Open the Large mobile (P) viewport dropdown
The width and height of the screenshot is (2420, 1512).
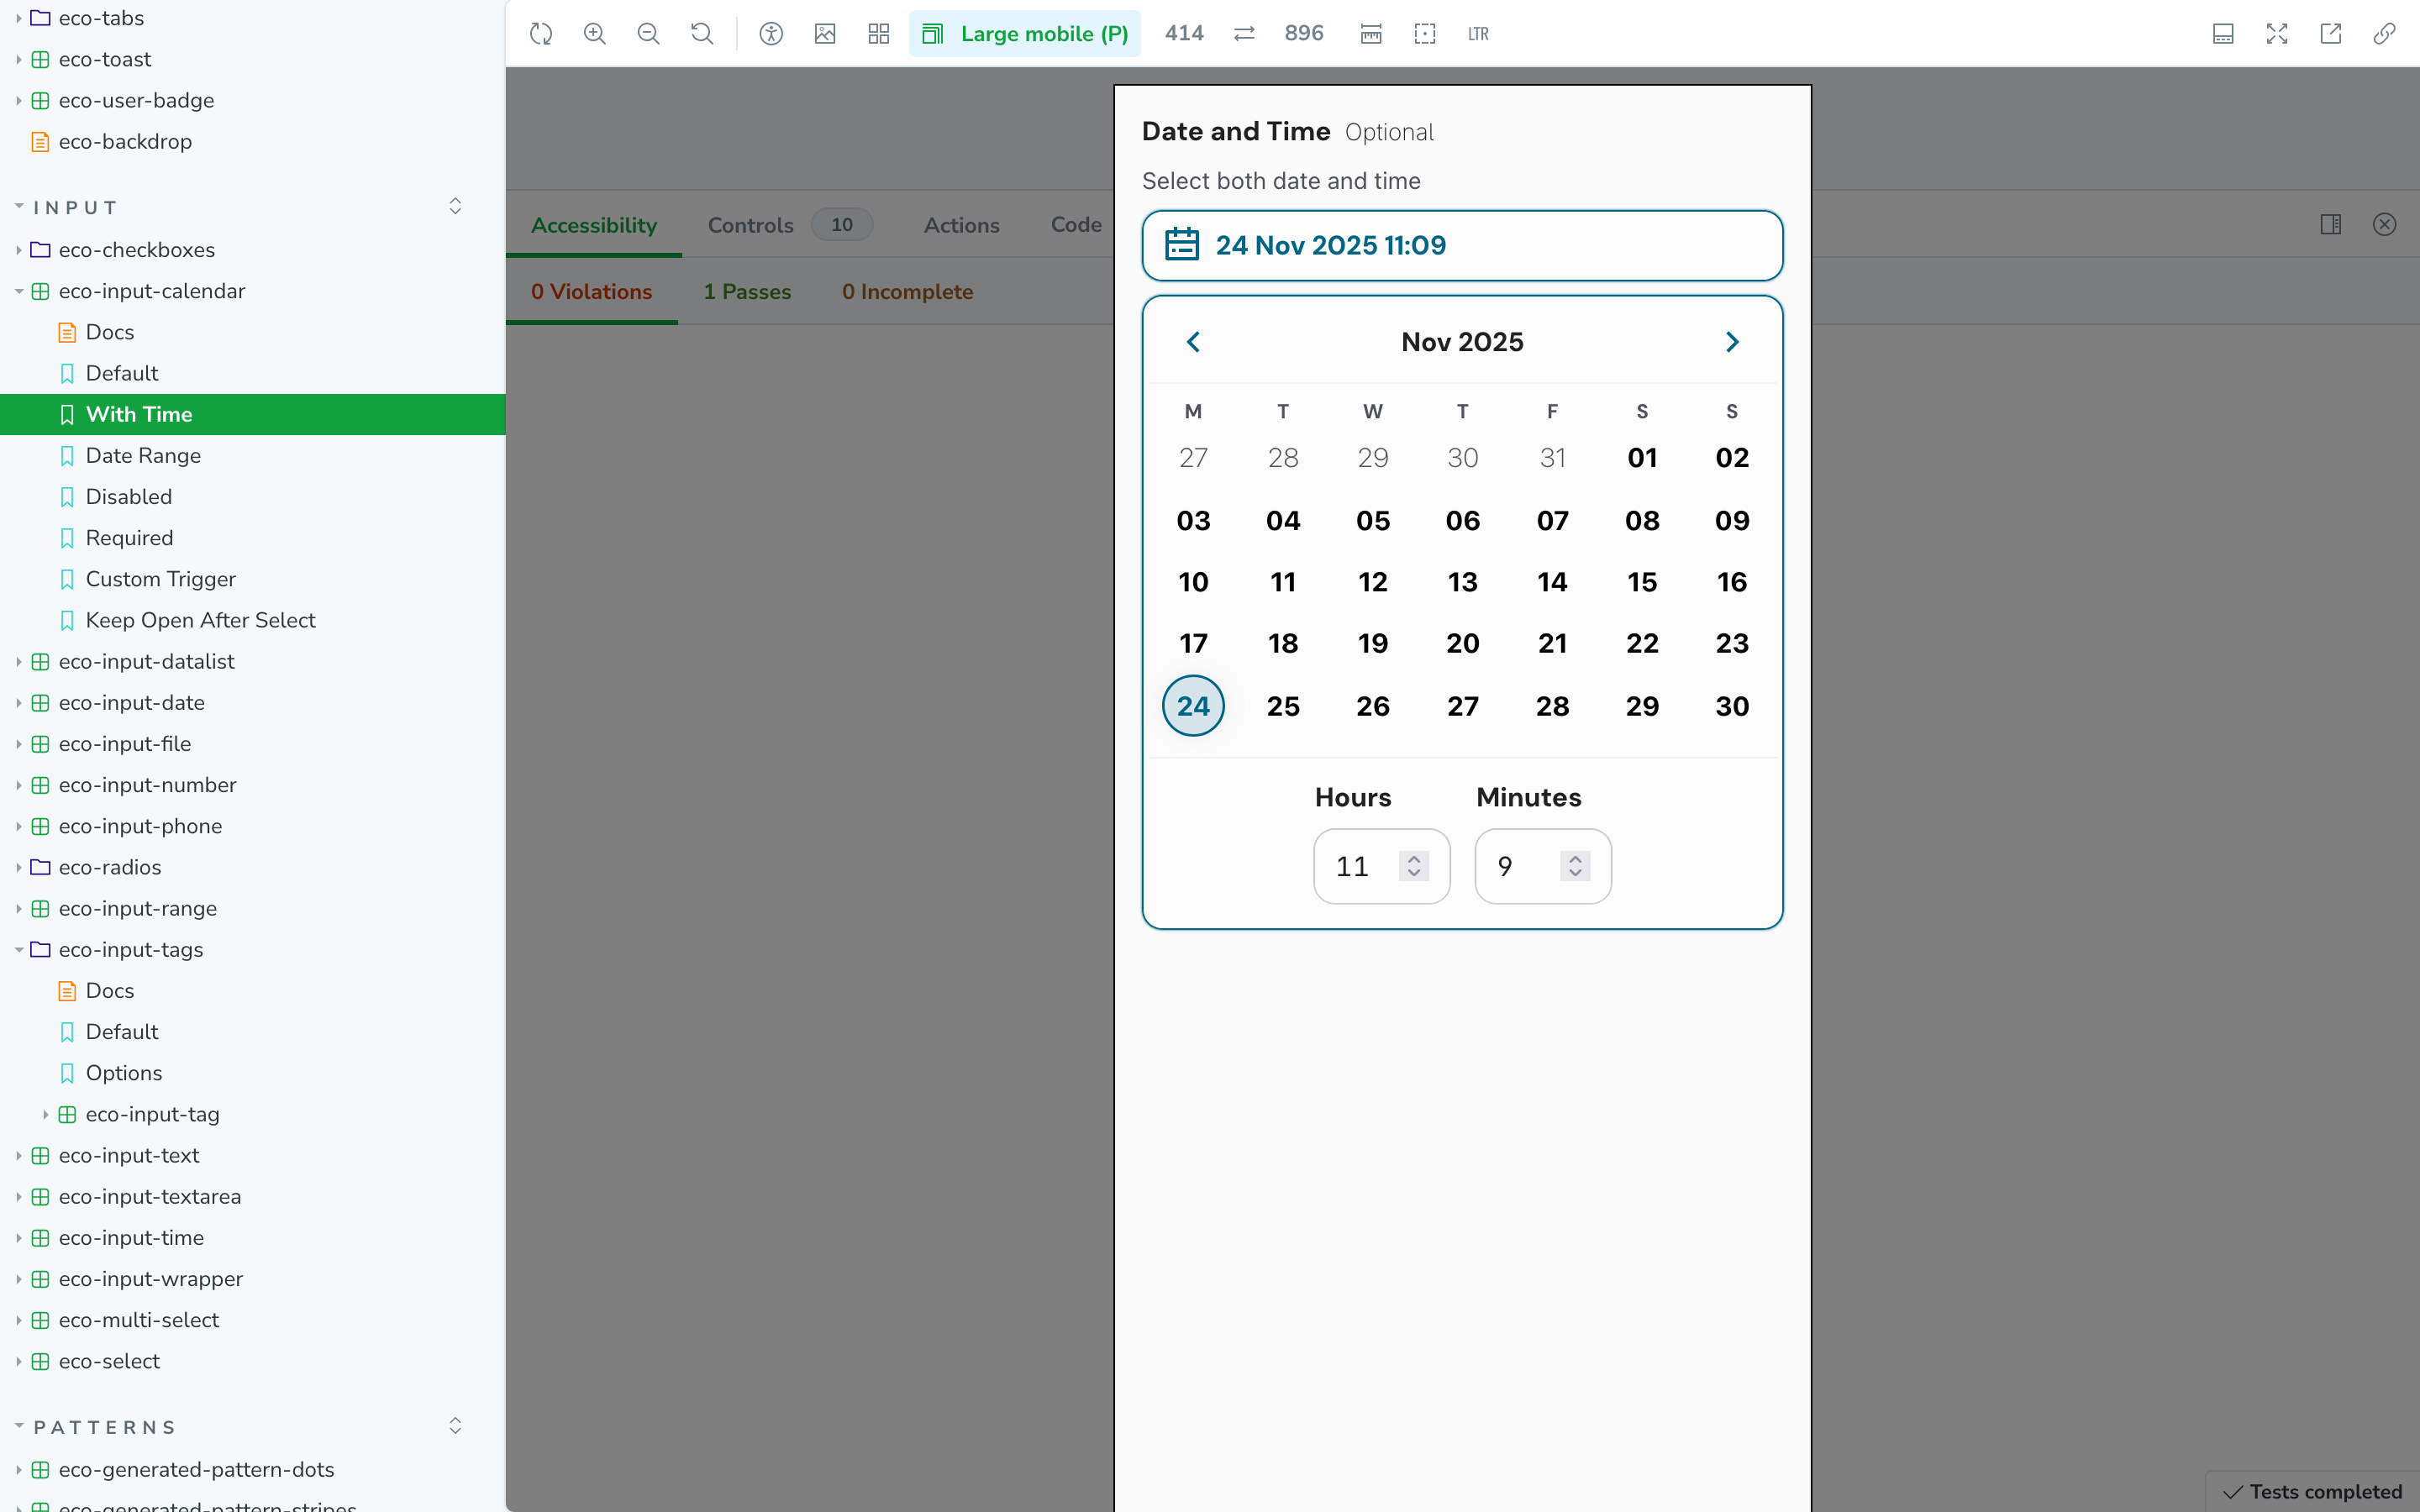coord(1025,34)
